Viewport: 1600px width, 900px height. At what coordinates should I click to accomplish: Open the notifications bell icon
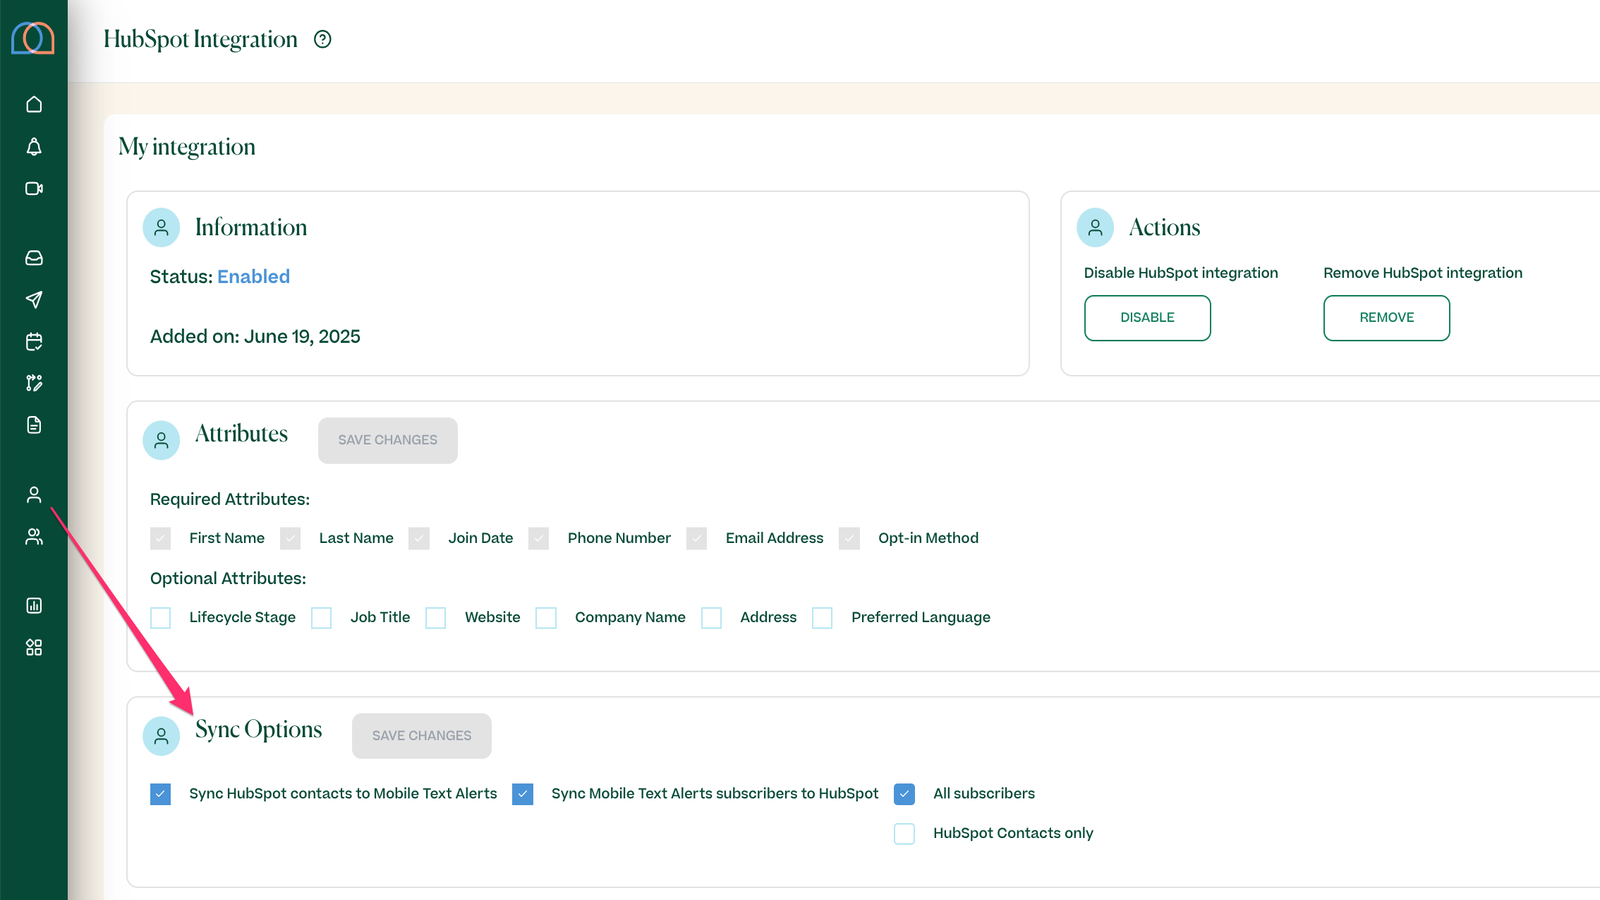34,147
